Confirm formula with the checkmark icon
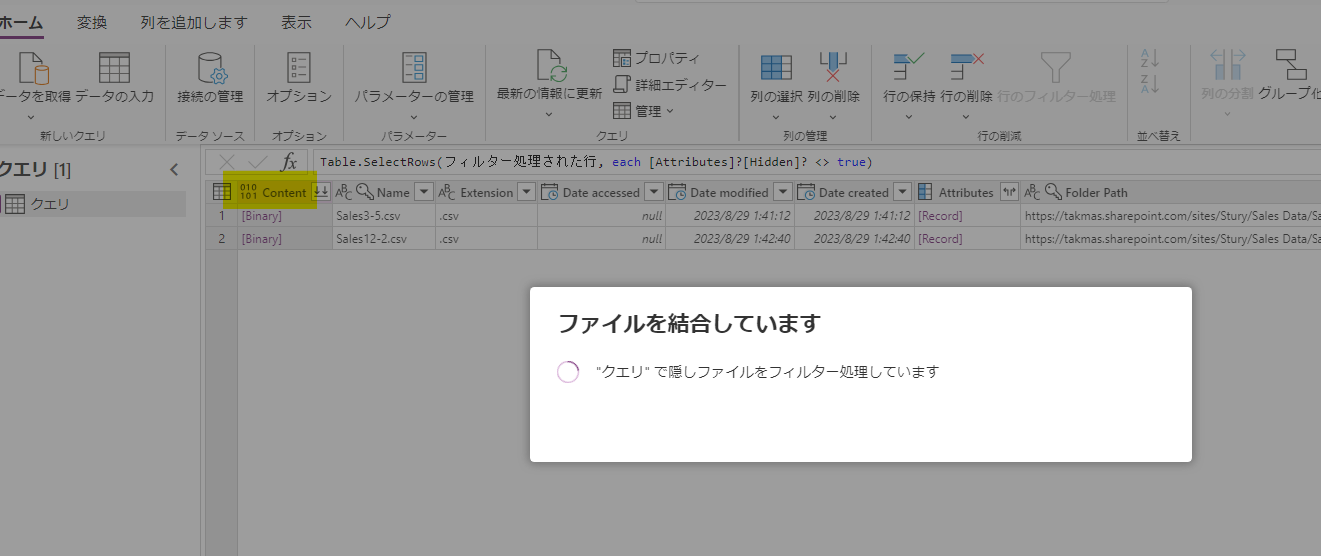The width and height of the screenshot is (1321, 556). click(258, 162)
